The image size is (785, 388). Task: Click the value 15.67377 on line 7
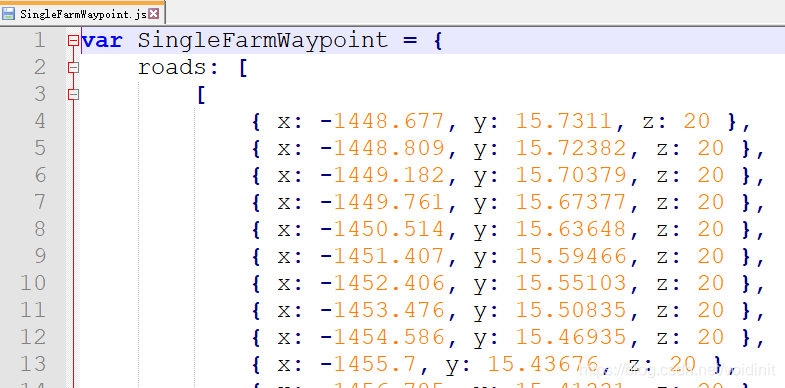pos(571,203)
